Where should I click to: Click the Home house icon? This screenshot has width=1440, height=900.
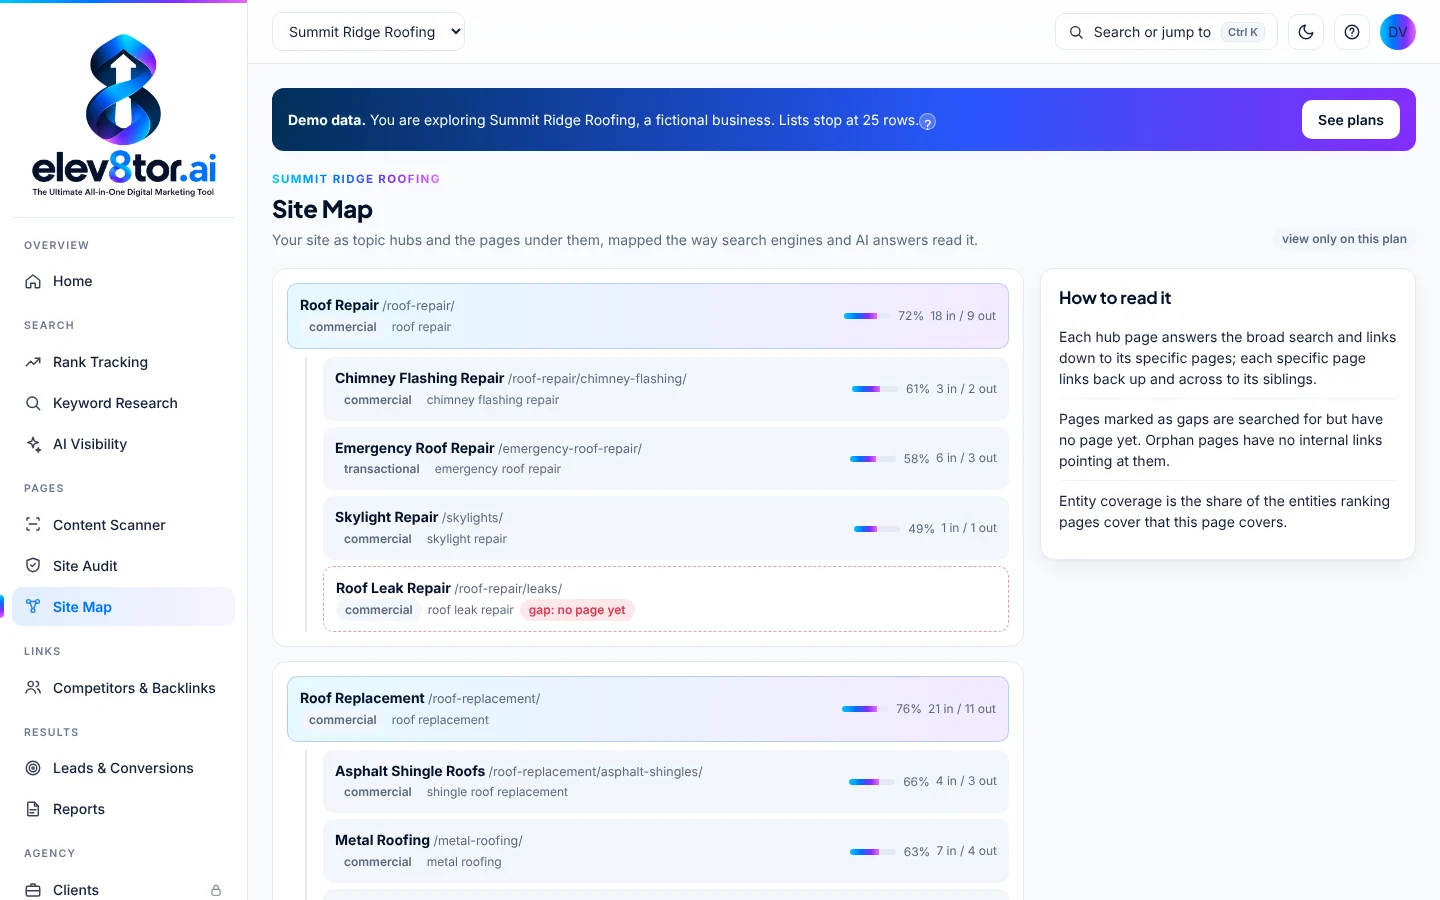[x=33, y=282]
